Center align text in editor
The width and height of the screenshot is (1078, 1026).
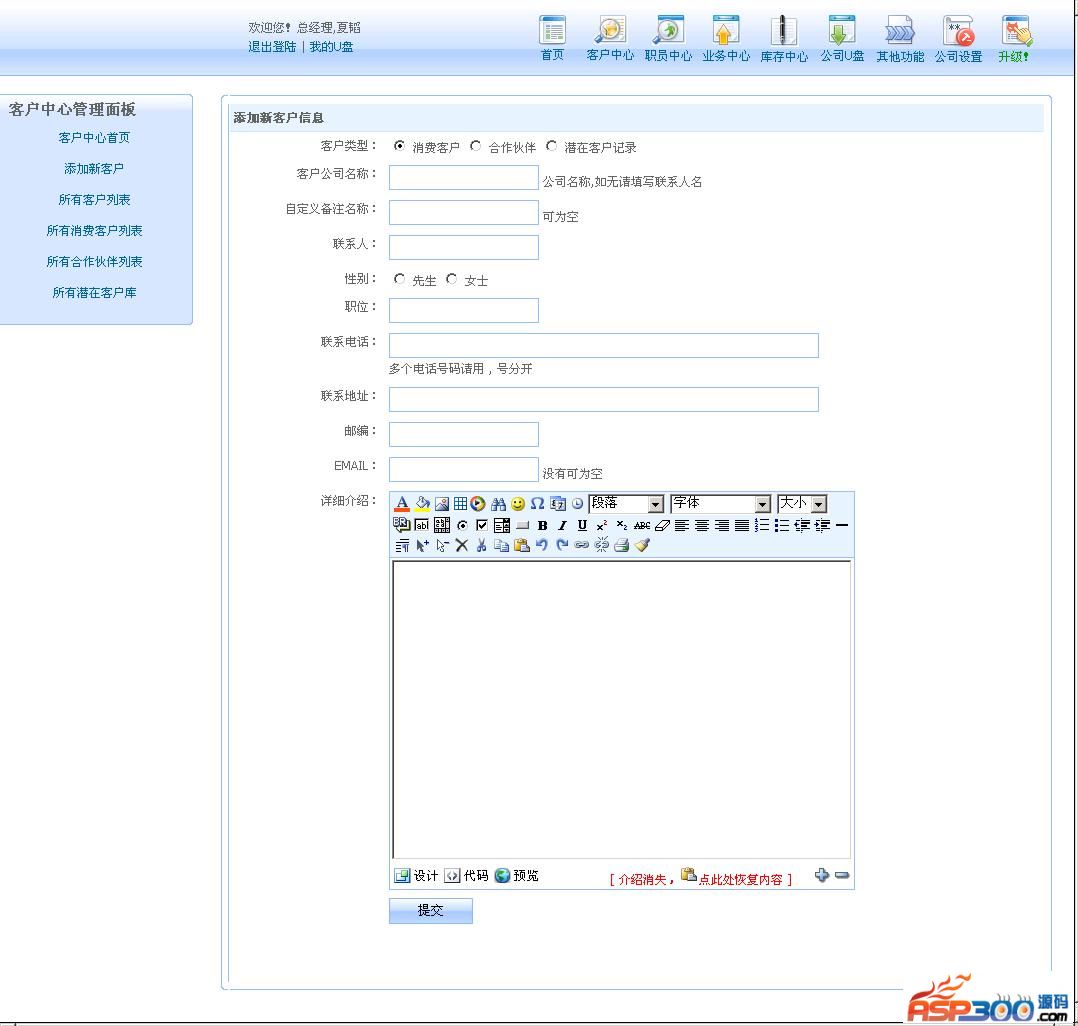(x=702, y=525)
